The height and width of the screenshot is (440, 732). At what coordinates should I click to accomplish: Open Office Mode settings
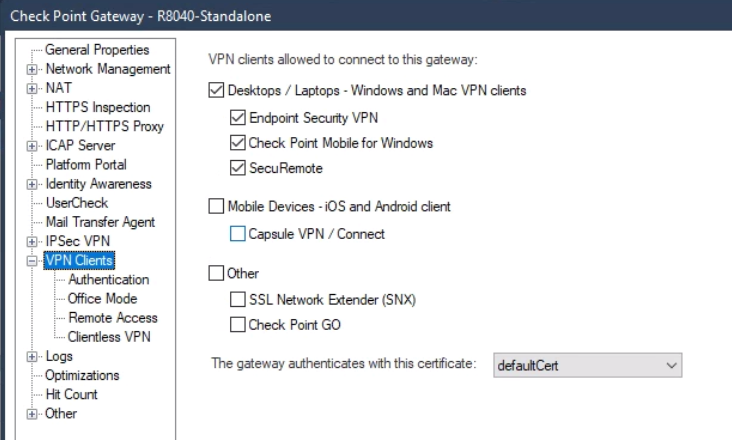(102, 298)
